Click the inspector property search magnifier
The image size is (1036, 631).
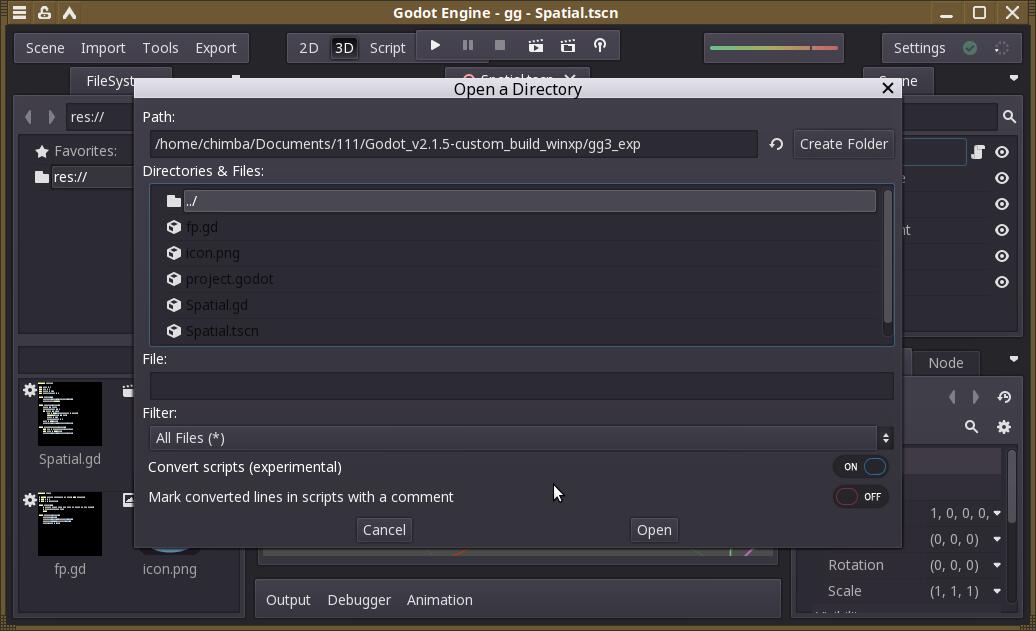(971, 427)
